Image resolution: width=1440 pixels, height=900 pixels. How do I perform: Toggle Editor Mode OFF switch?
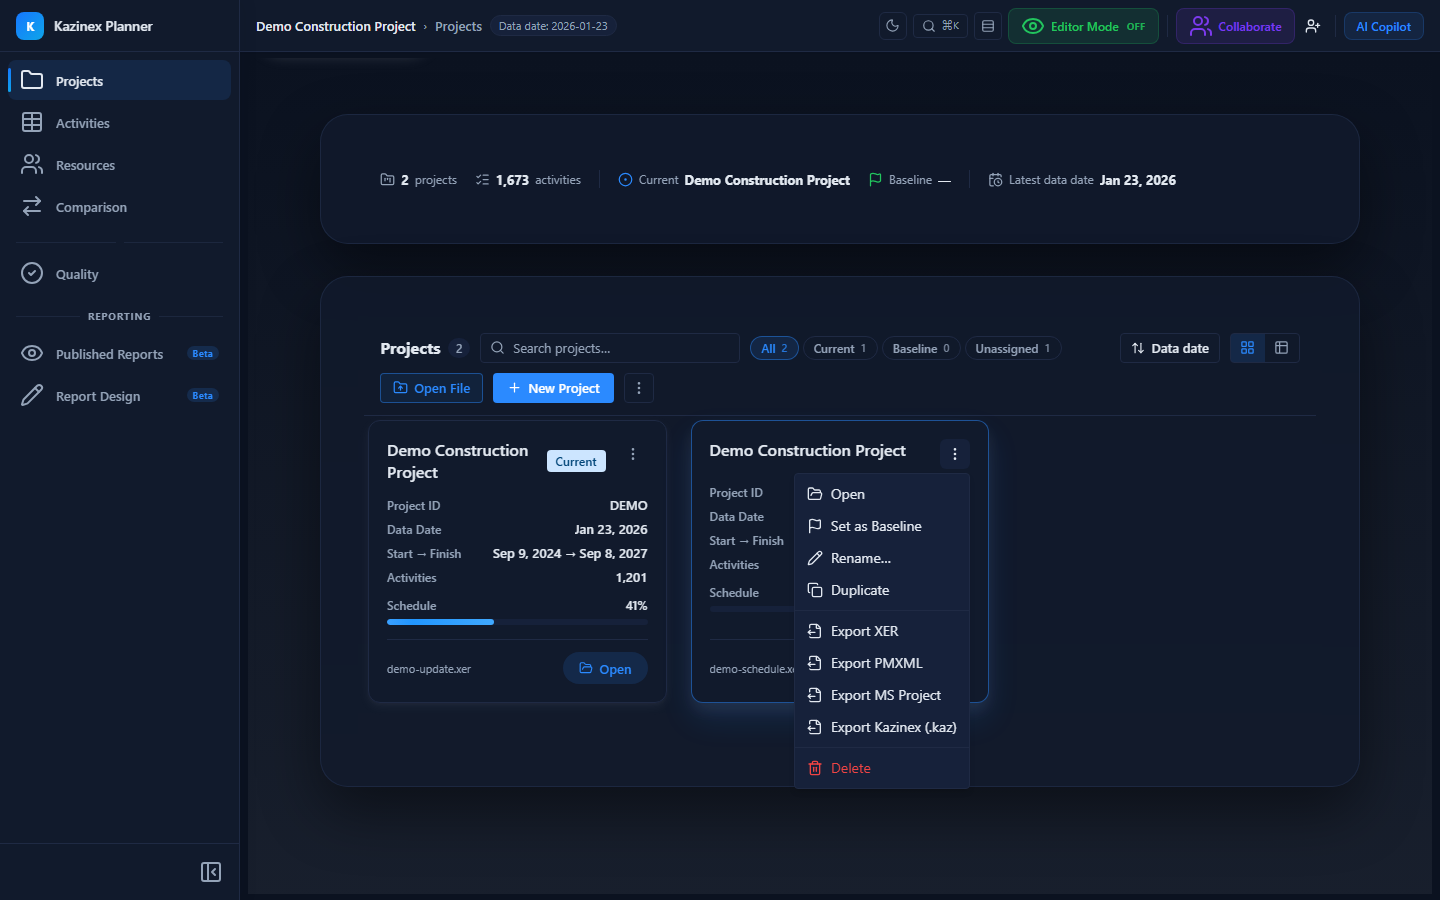coord(1083,26)
